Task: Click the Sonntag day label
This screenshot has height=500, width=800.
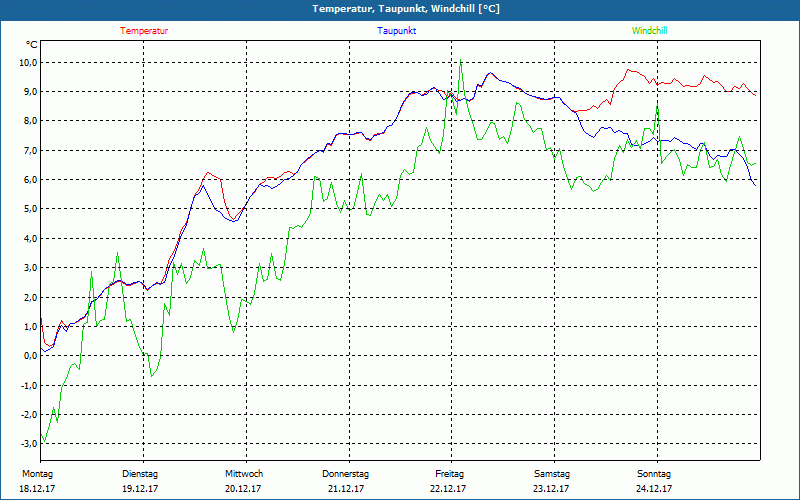Action: tap(654, 474)
